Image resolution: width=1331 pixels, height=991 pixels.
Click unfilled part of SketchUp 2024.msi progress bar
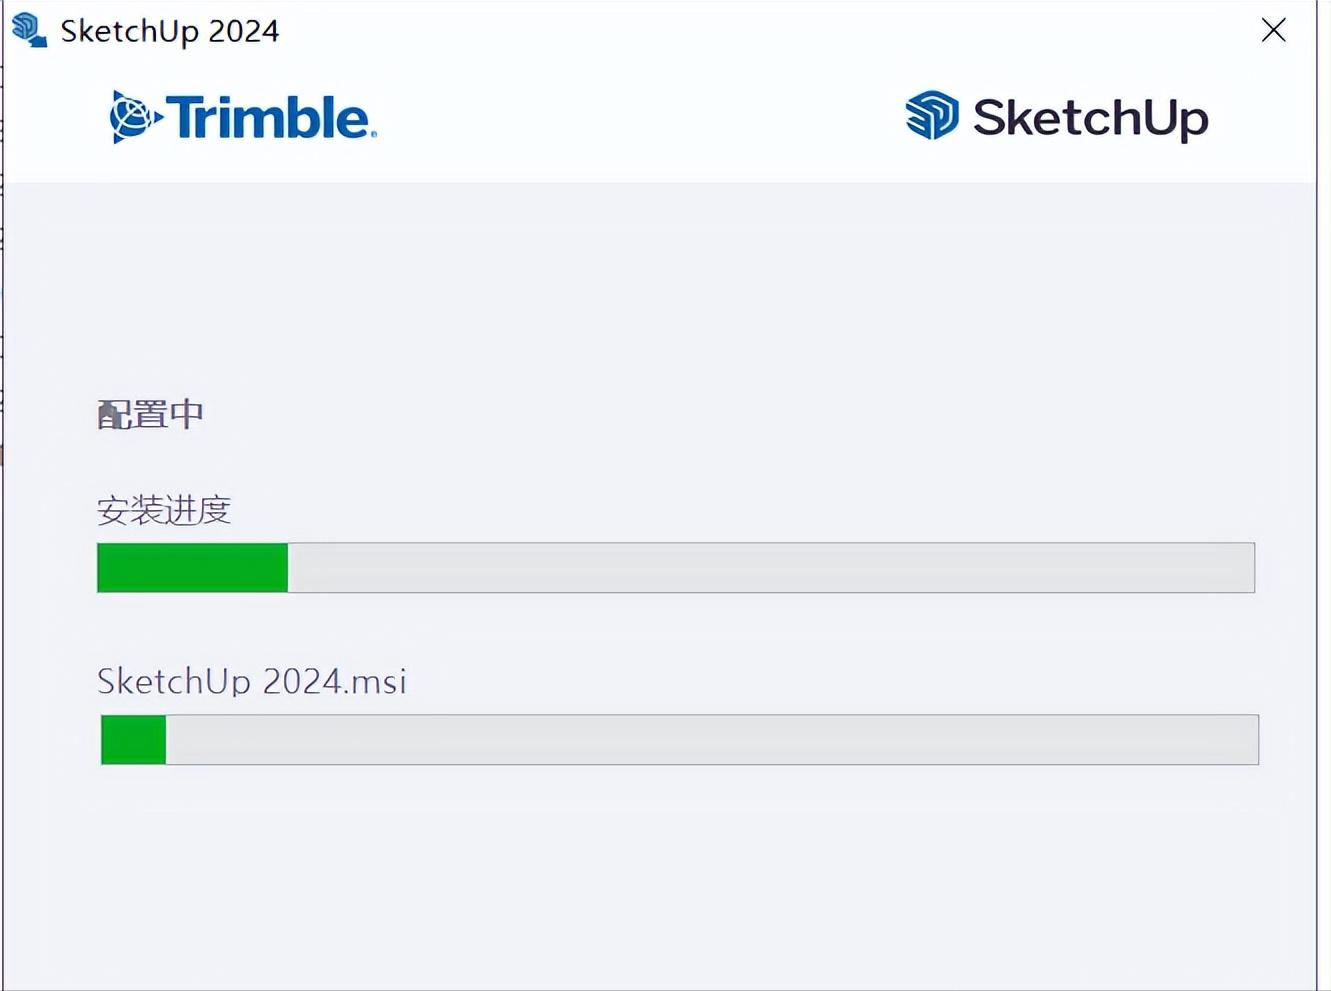710,740
